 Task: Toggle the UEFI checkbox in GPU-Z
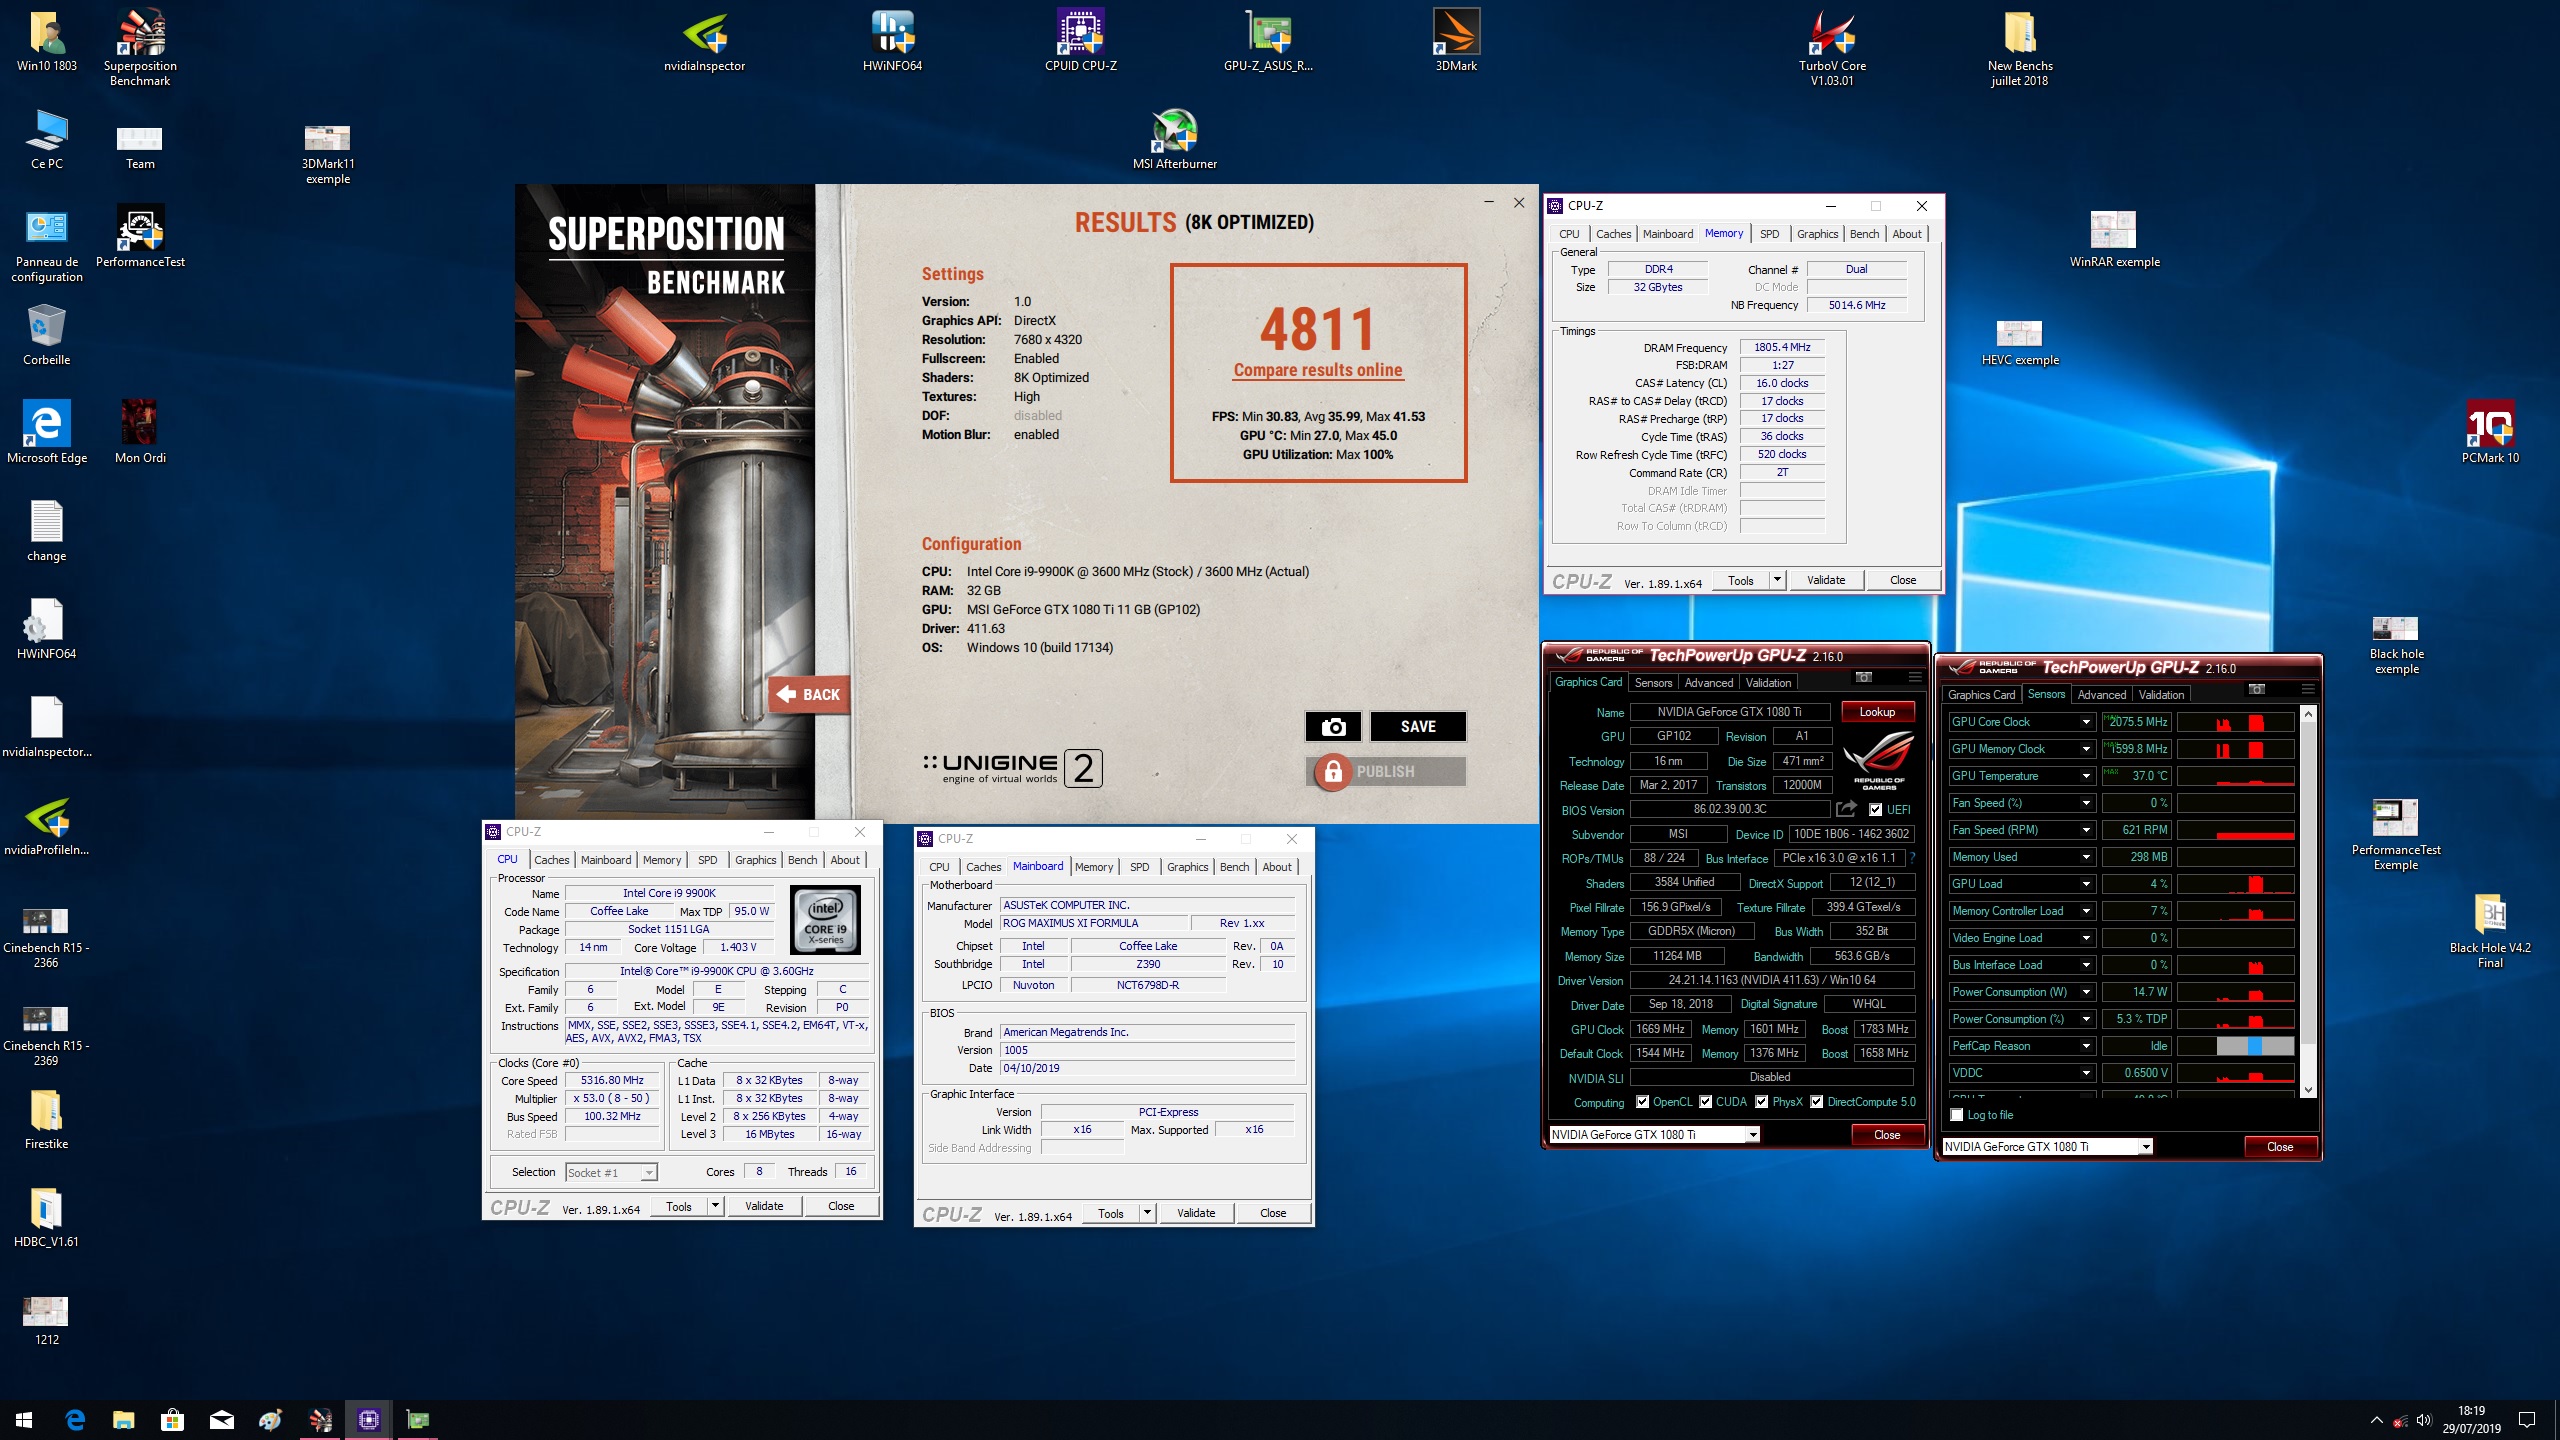[1876, 810]
